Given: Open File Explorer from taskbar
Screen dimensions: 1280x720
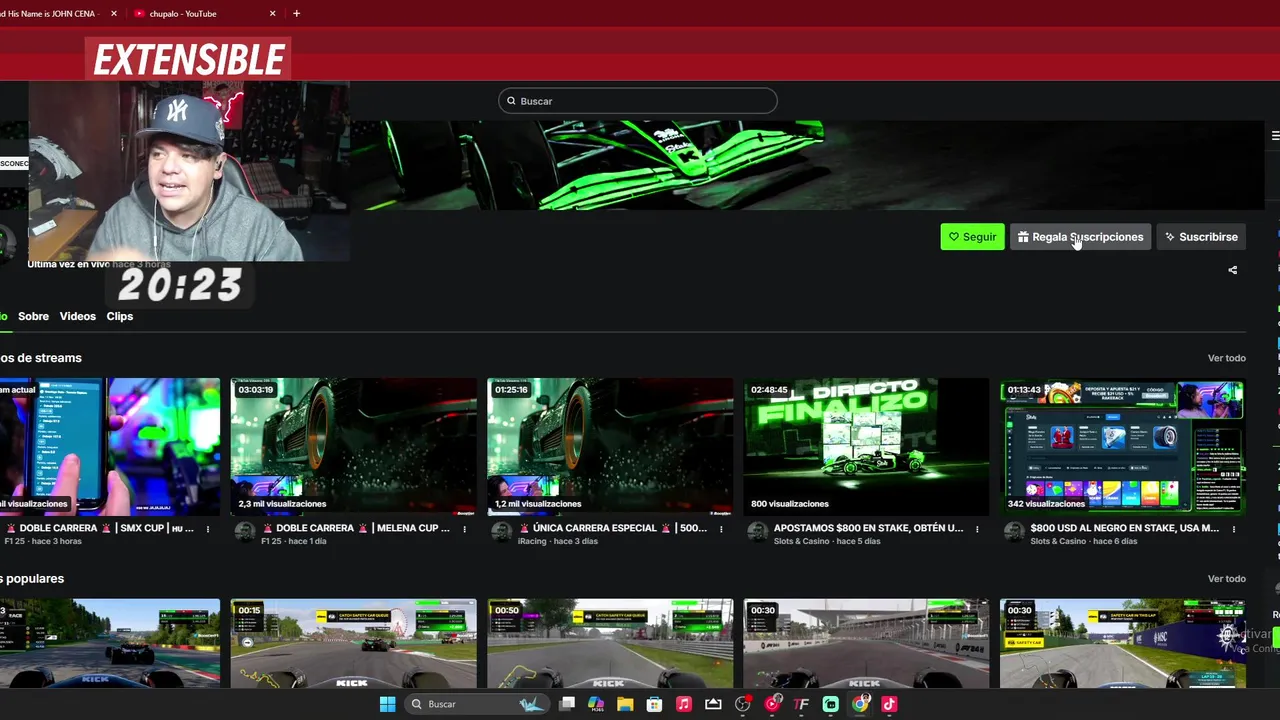Looking at the screenshot, I should point(625,704).
